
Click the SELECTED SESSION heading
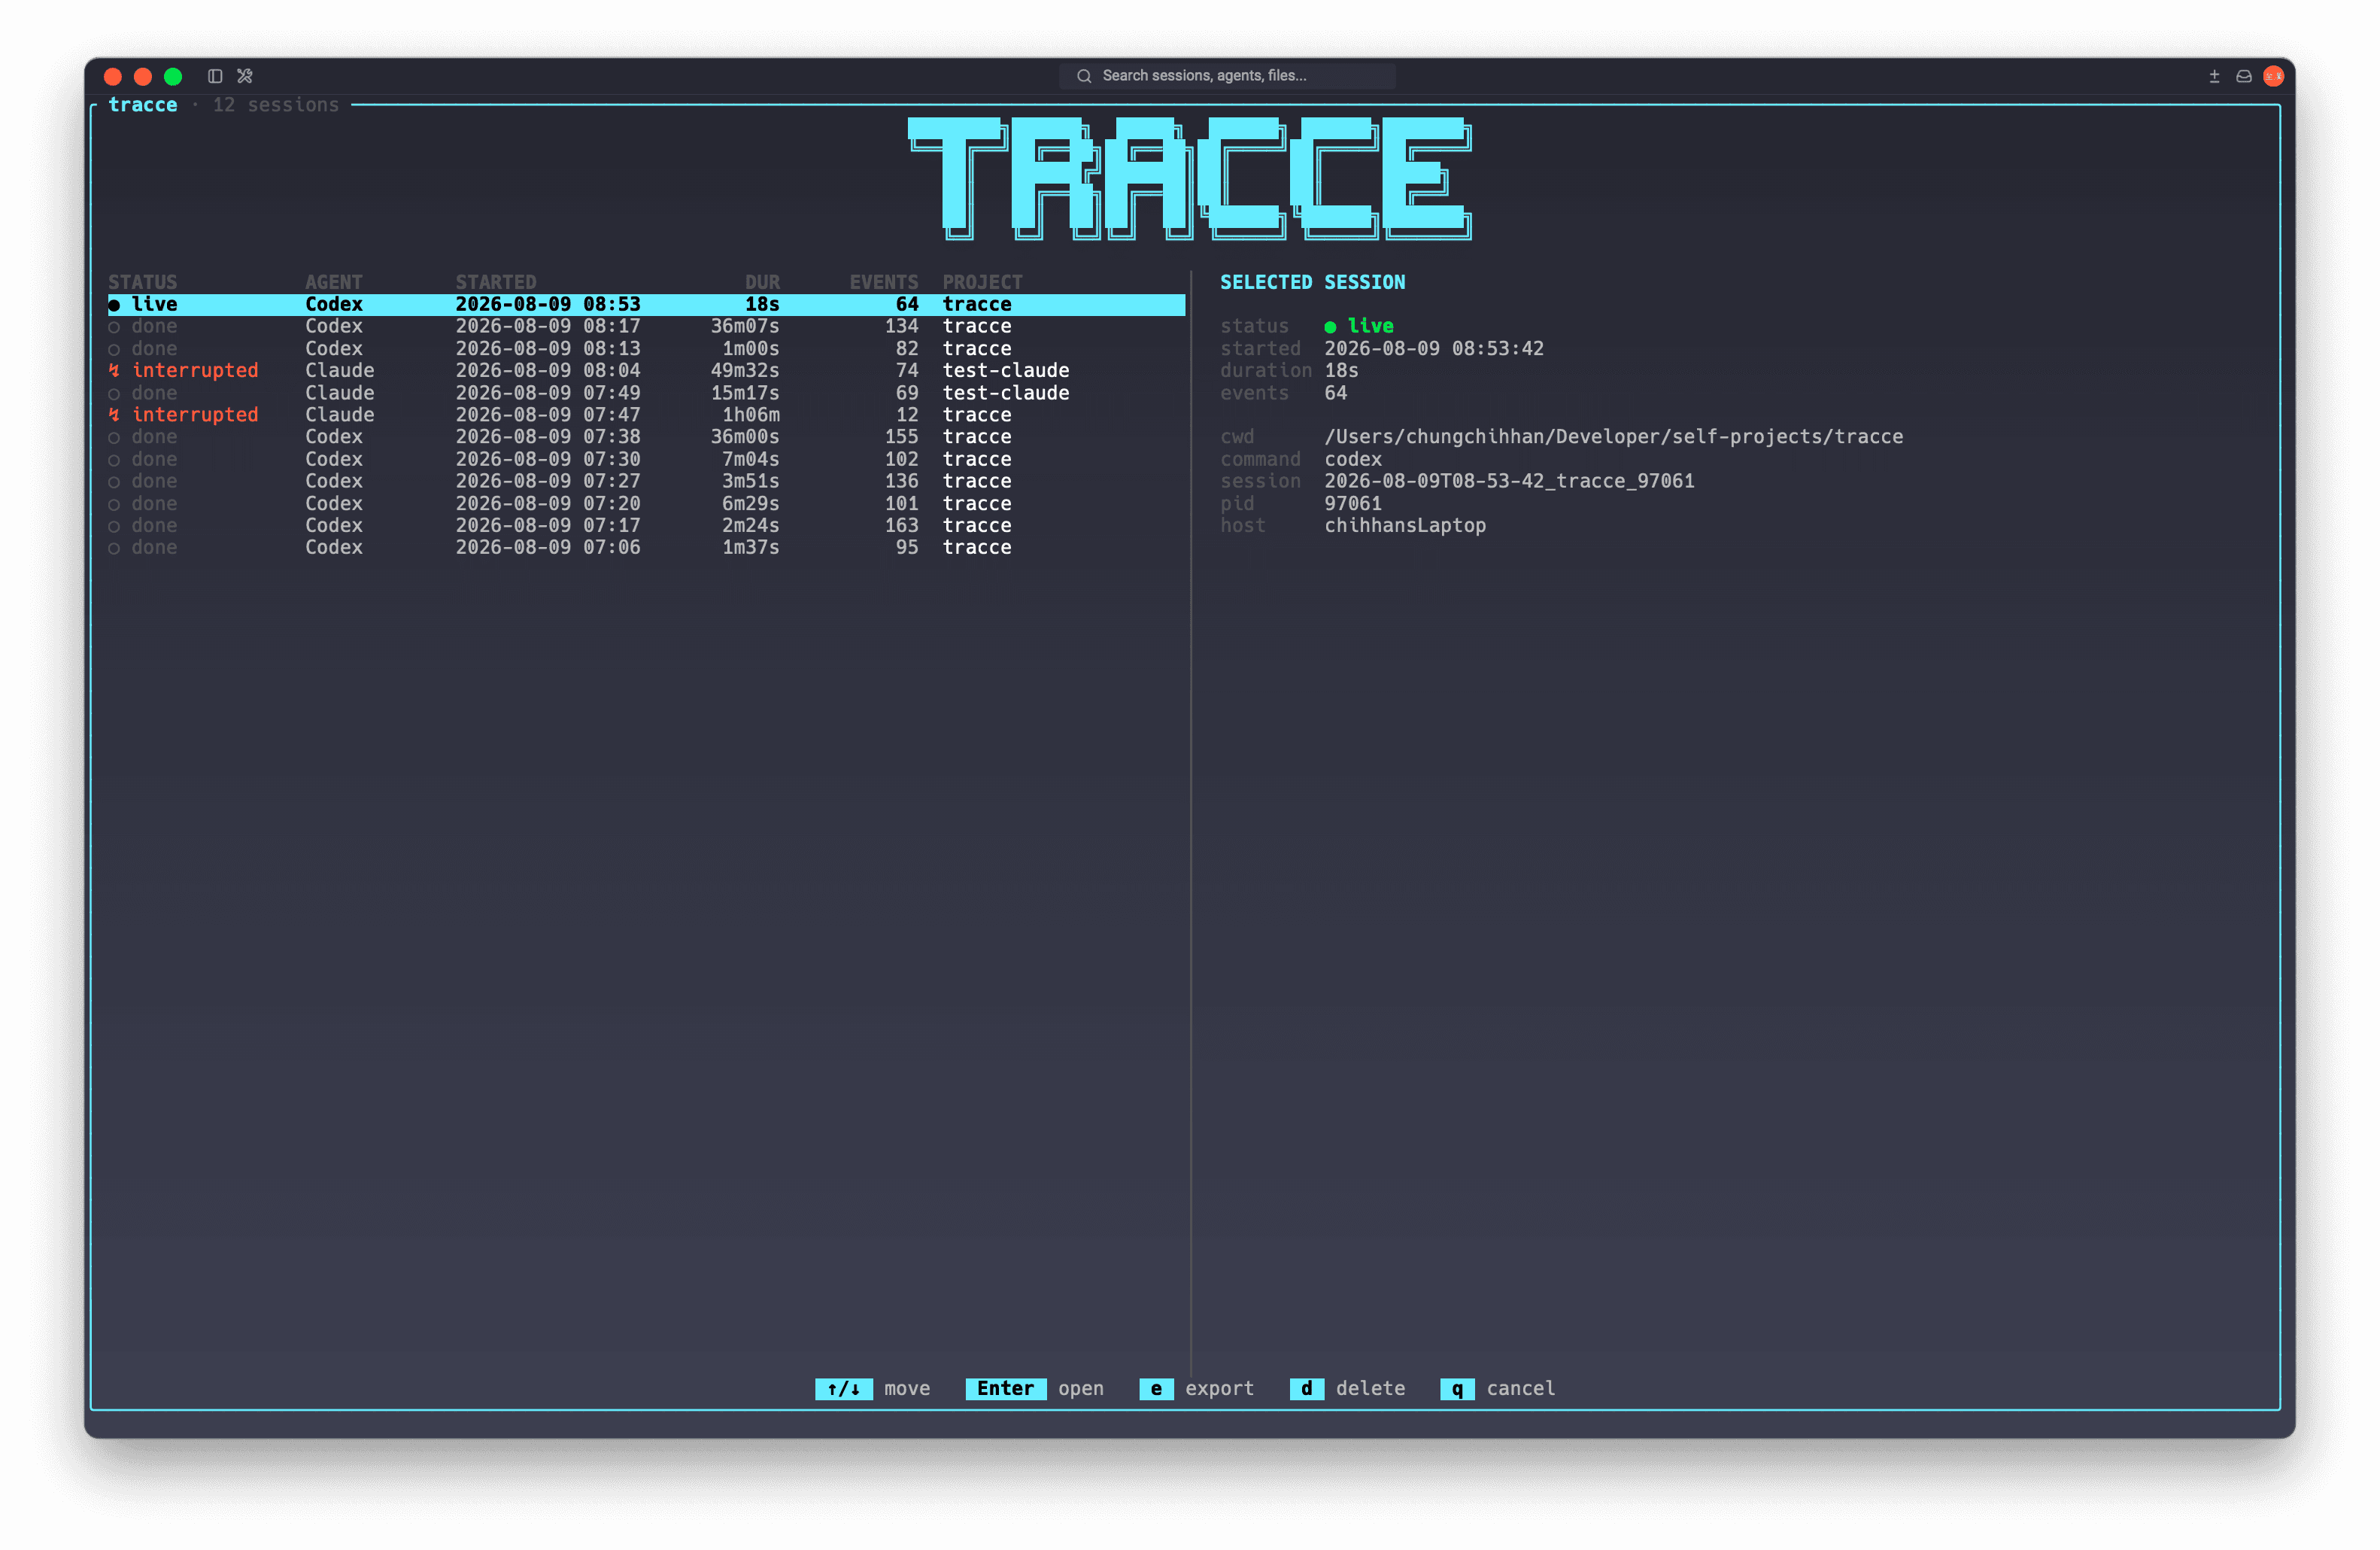click(x=1312, y=282)
